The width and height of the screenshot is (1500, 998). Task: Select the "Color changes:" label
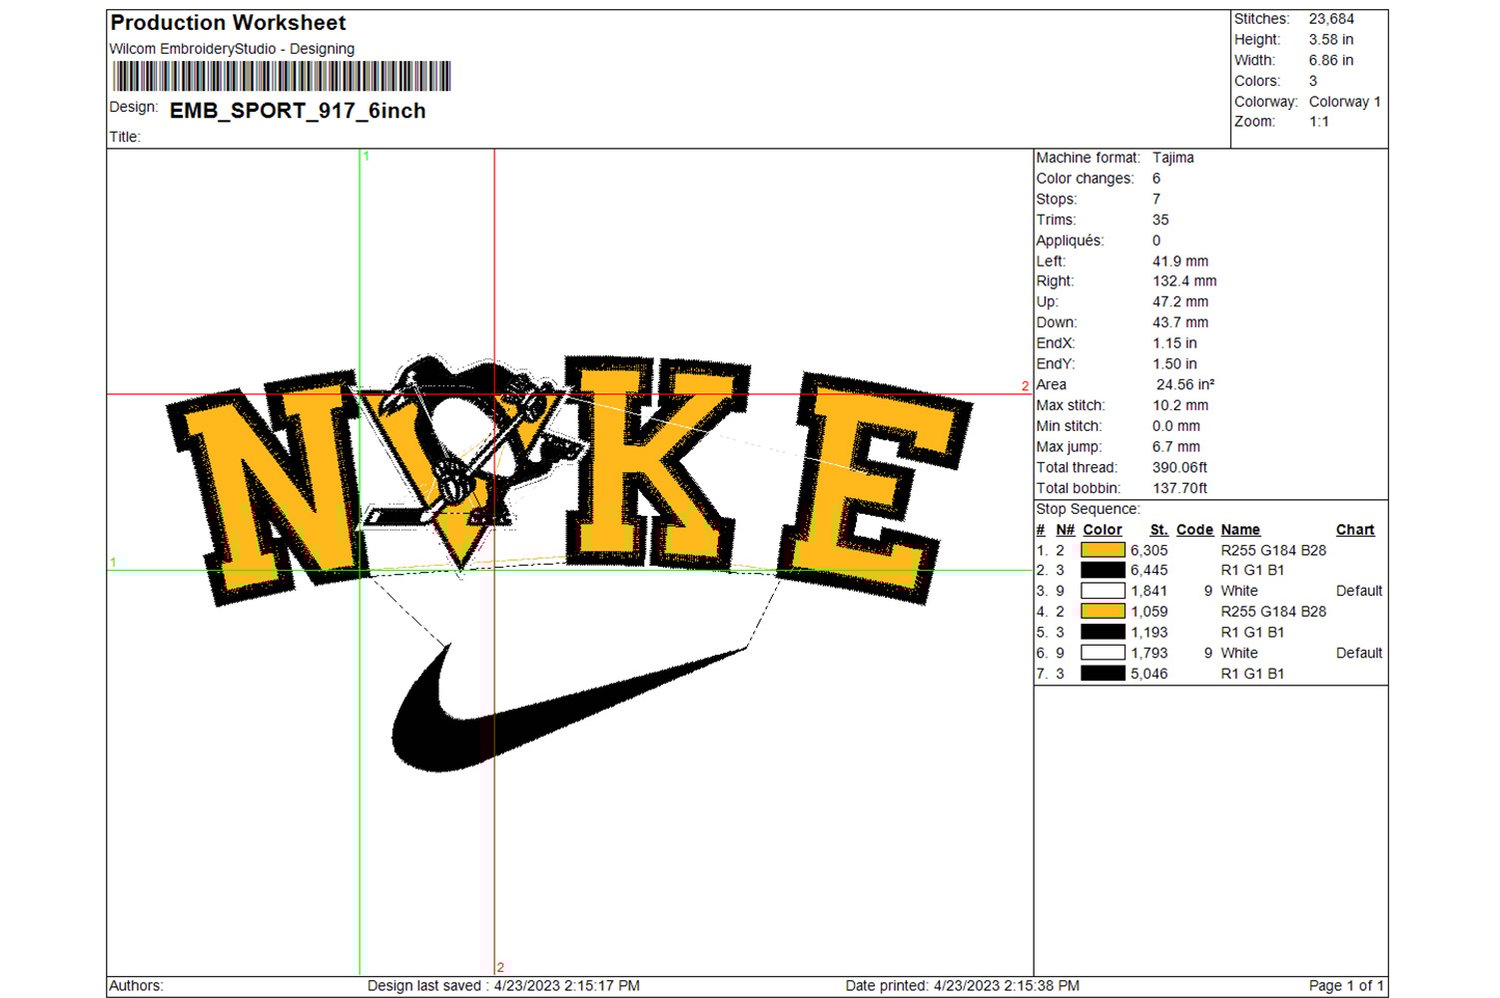point(1085,179)
